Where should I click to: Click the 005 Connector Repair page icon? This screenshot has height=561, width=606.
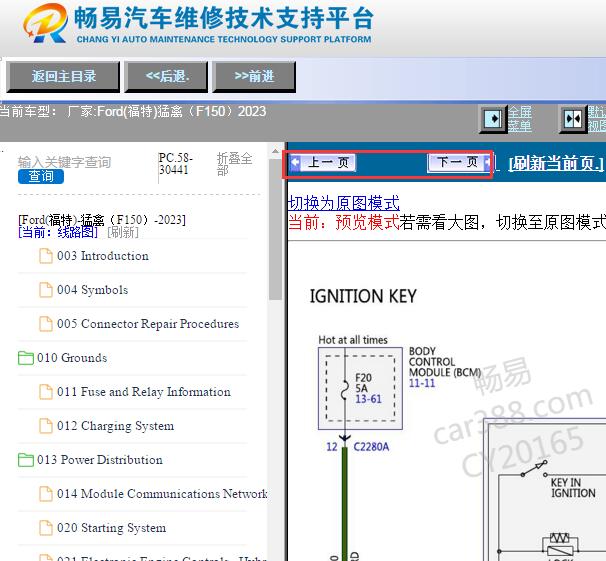46,324
